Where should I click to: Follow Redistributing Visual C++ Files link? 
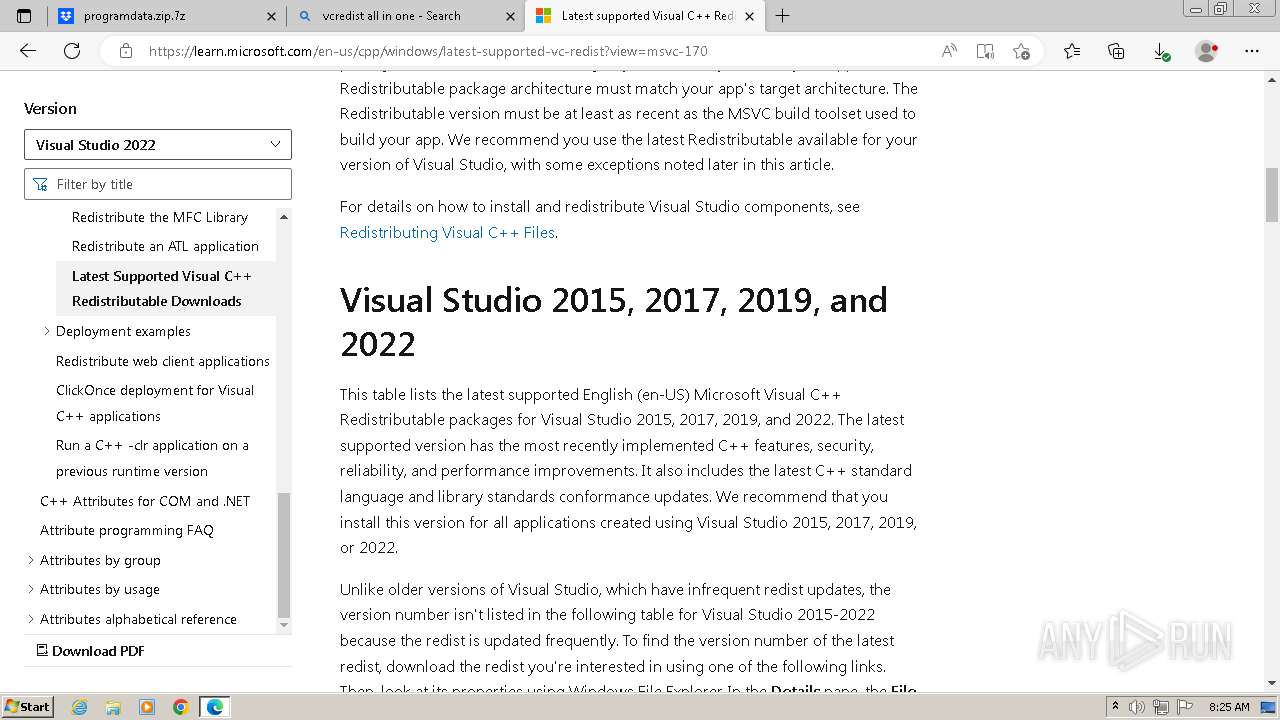[x=447, y=232]
